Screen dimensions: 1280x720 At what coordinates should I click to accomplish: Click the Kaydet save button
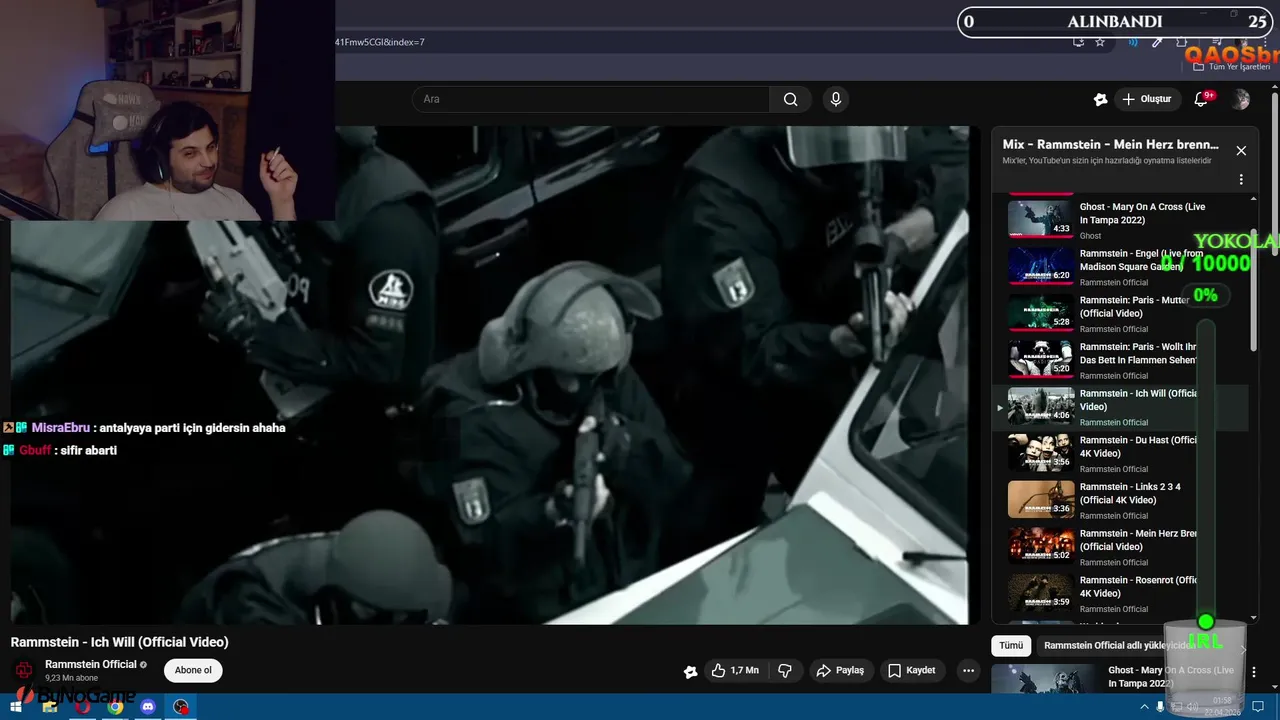click(911, 670)
